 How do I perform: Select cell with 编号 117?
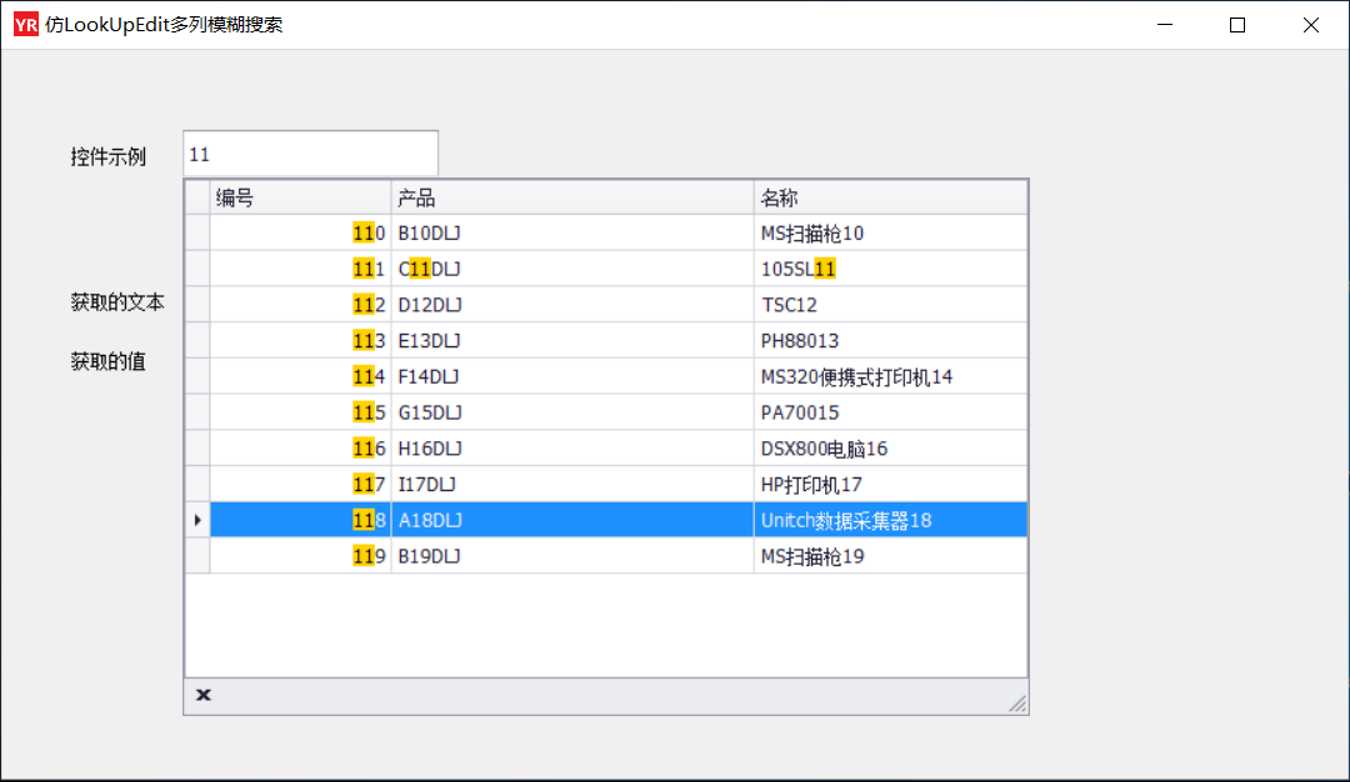pos(300,485)
